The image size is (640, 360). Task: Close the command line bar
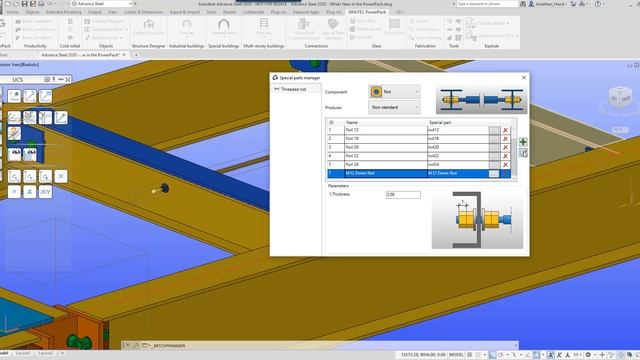click(127, 345)
